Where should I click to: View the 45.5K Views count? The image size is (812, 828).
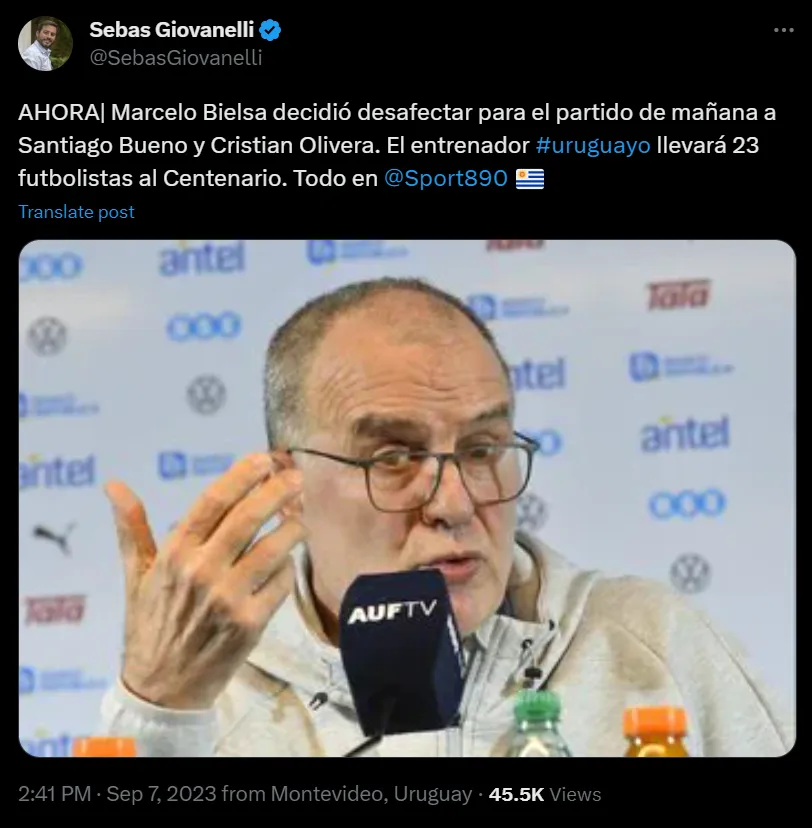coord(545,794)
